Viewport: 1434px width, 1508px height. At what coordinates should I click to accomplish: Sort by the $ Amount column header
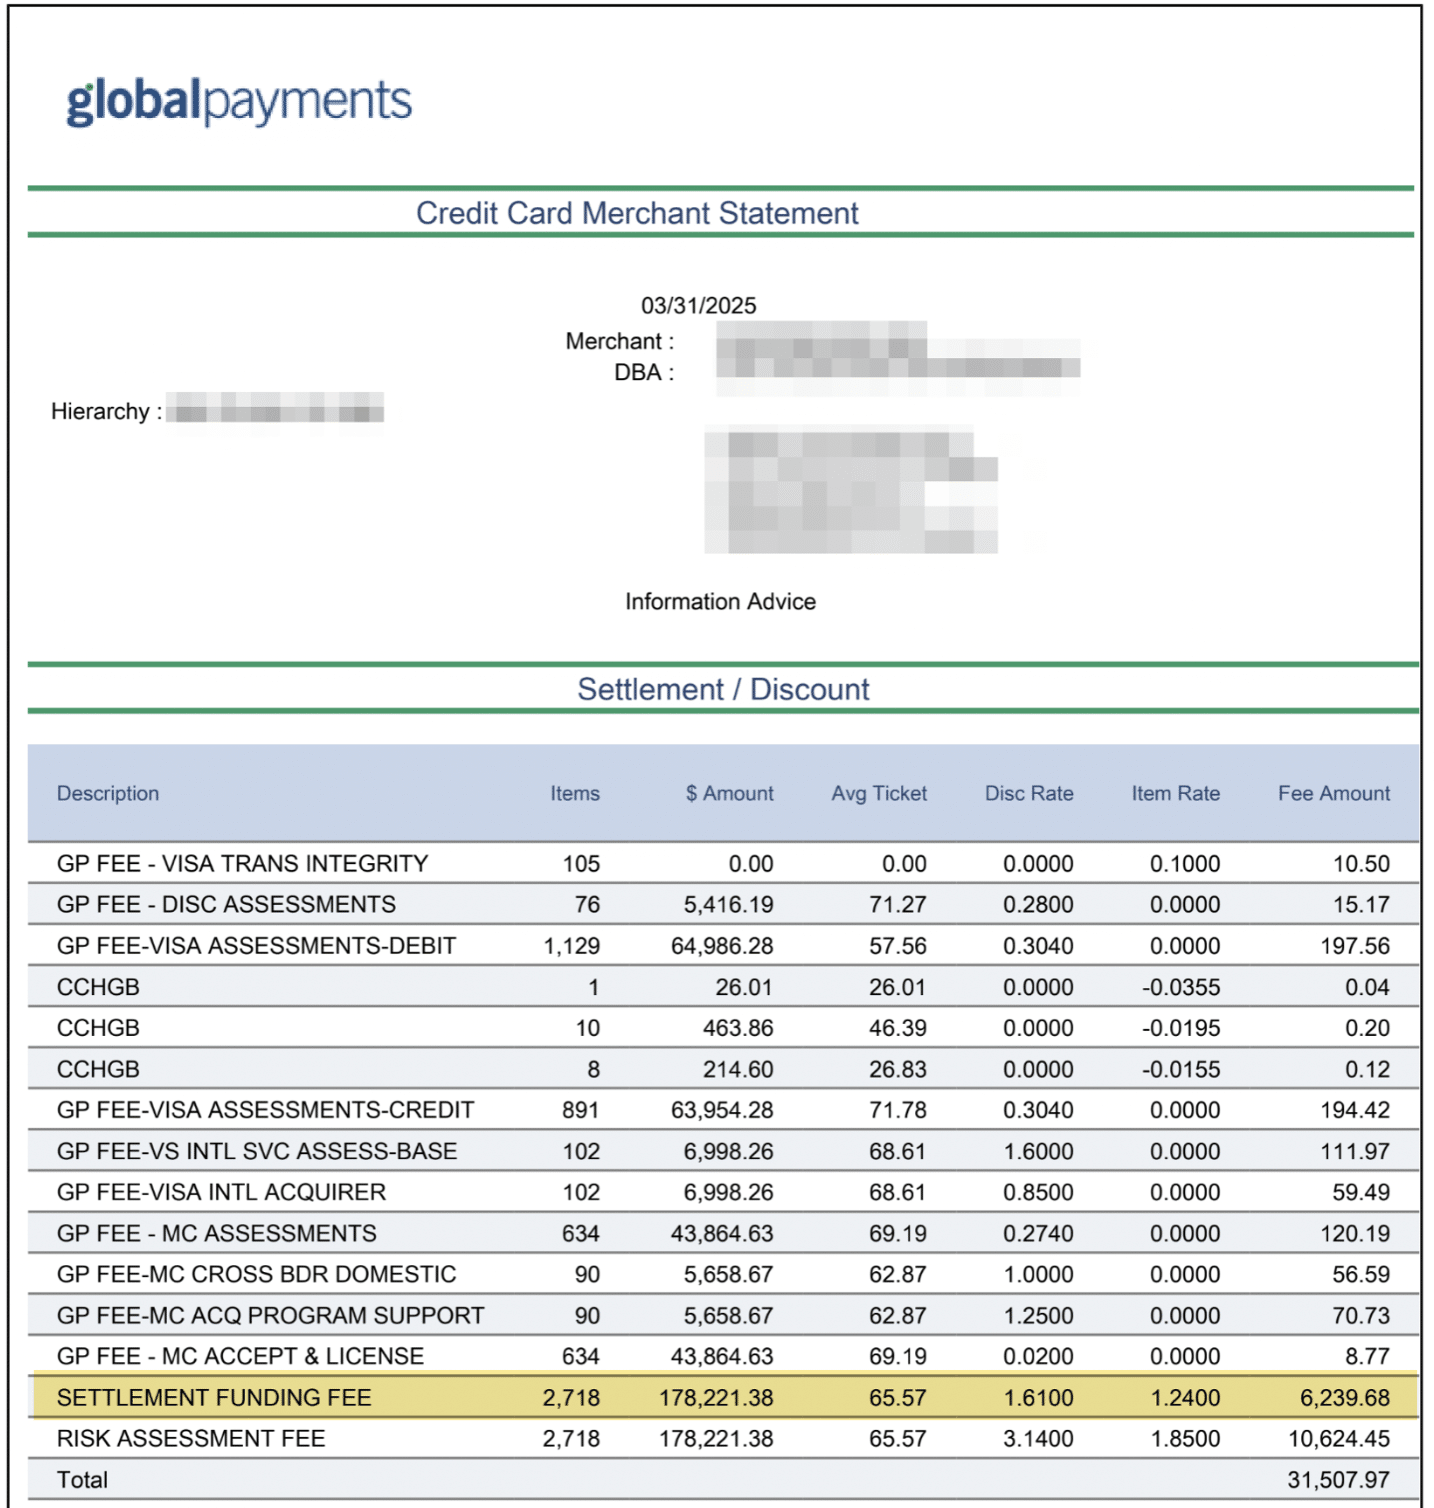pos(727,793)
